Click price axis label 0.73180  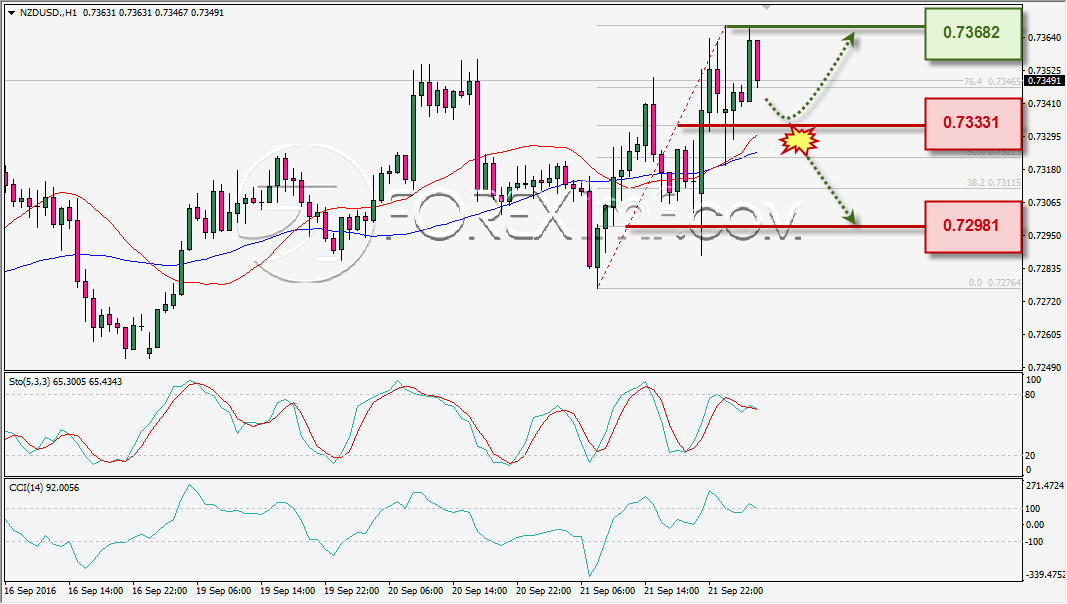coord(1044,169)
